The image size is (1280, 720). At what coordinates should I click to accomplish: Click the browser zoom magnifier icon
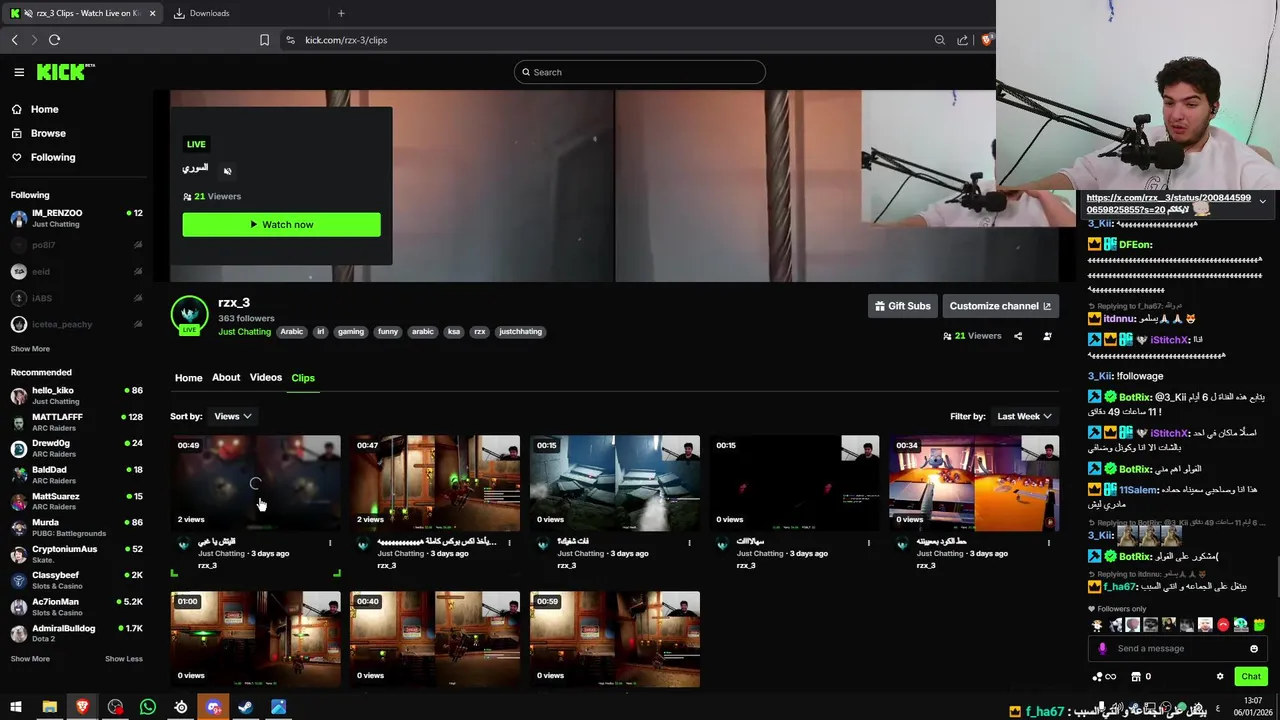point(940,40)
